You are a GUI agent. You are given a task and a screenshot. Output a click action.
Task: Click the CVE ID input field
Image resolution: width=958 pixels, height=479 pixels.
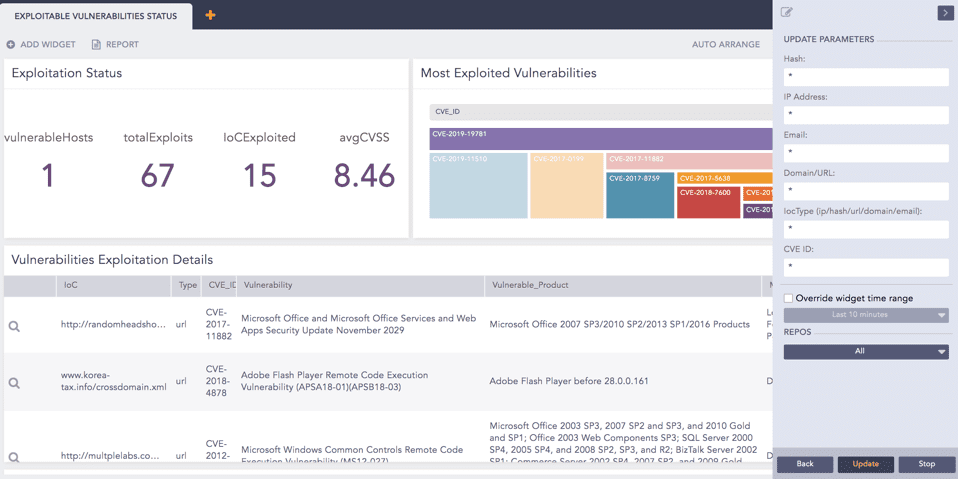click(866, 267)
